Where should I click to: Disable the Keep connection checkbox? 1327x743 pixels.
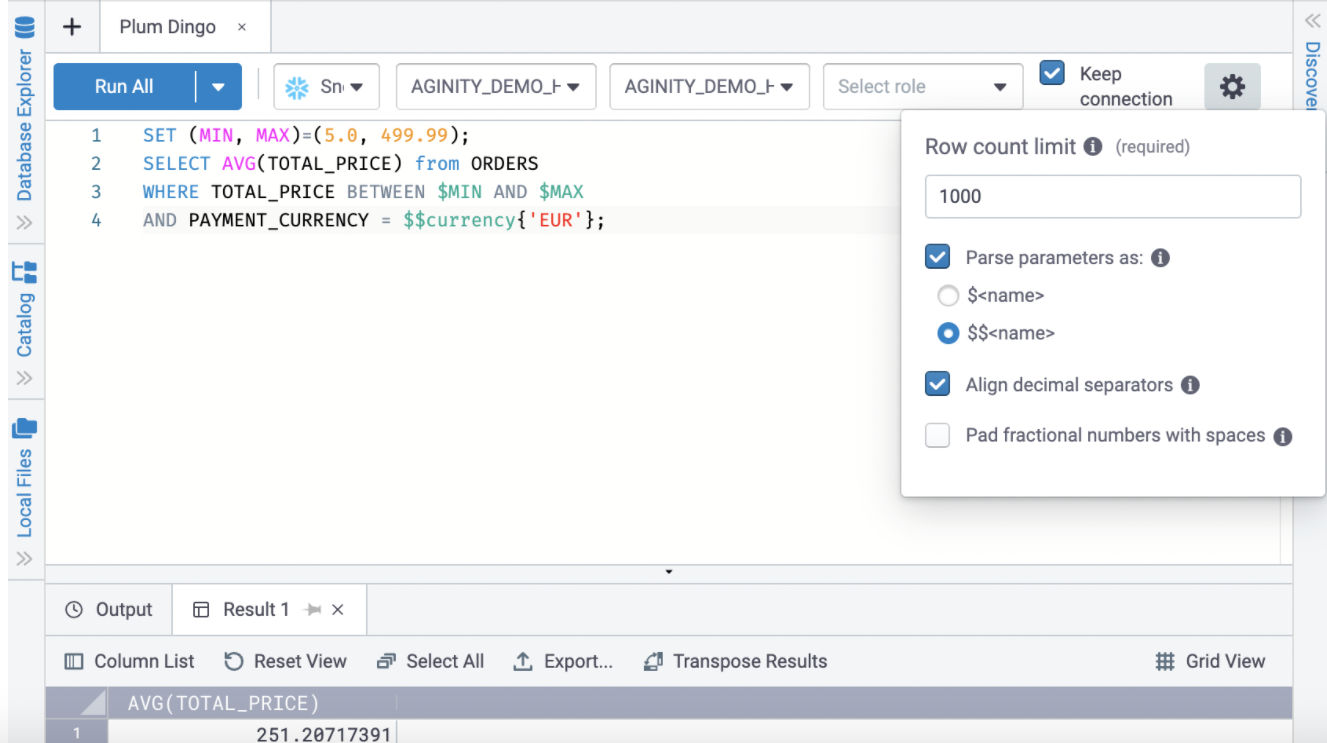coord(1051,72)
